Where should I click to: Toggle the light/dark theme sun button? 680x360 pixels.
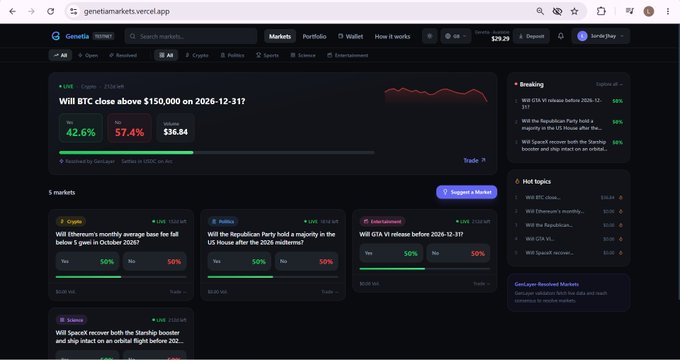click(x=430, y=36)
